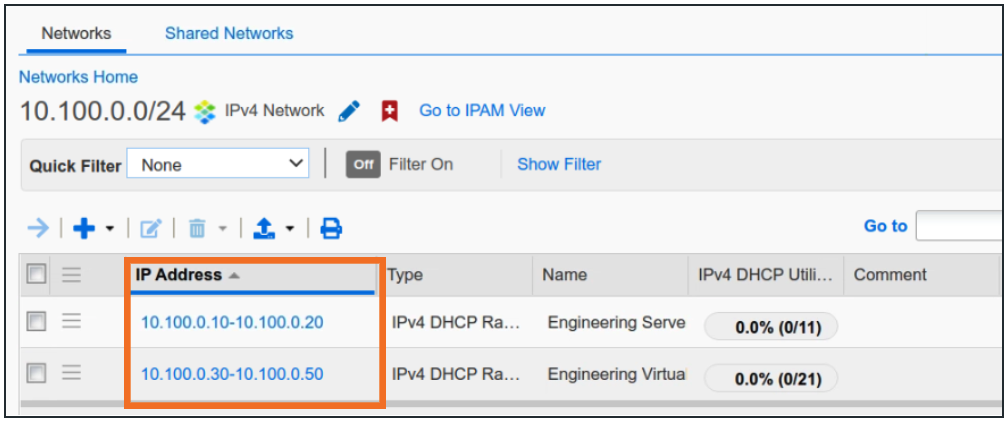Click the Go to input field
The image size is (1008, 422).
[960, 226]
